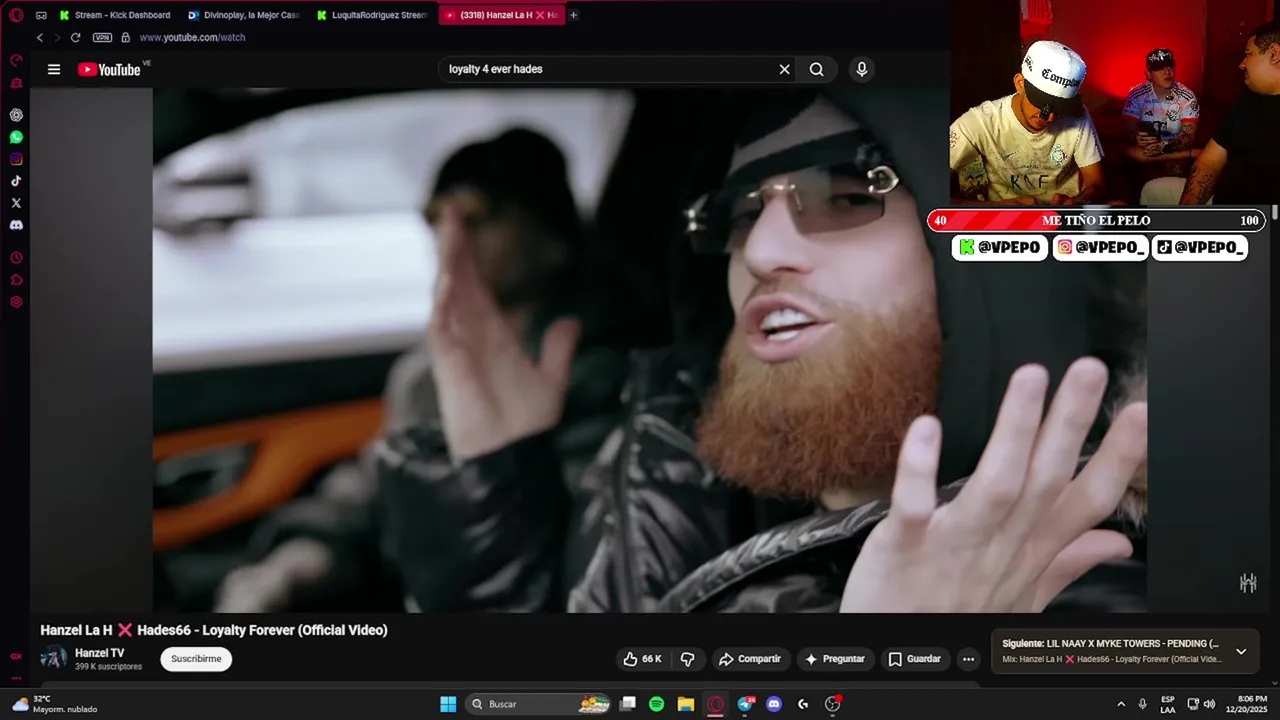Open the tab islands workspace icon
The height and width of the screenshot is (720, 1280).
coord(41,15)
